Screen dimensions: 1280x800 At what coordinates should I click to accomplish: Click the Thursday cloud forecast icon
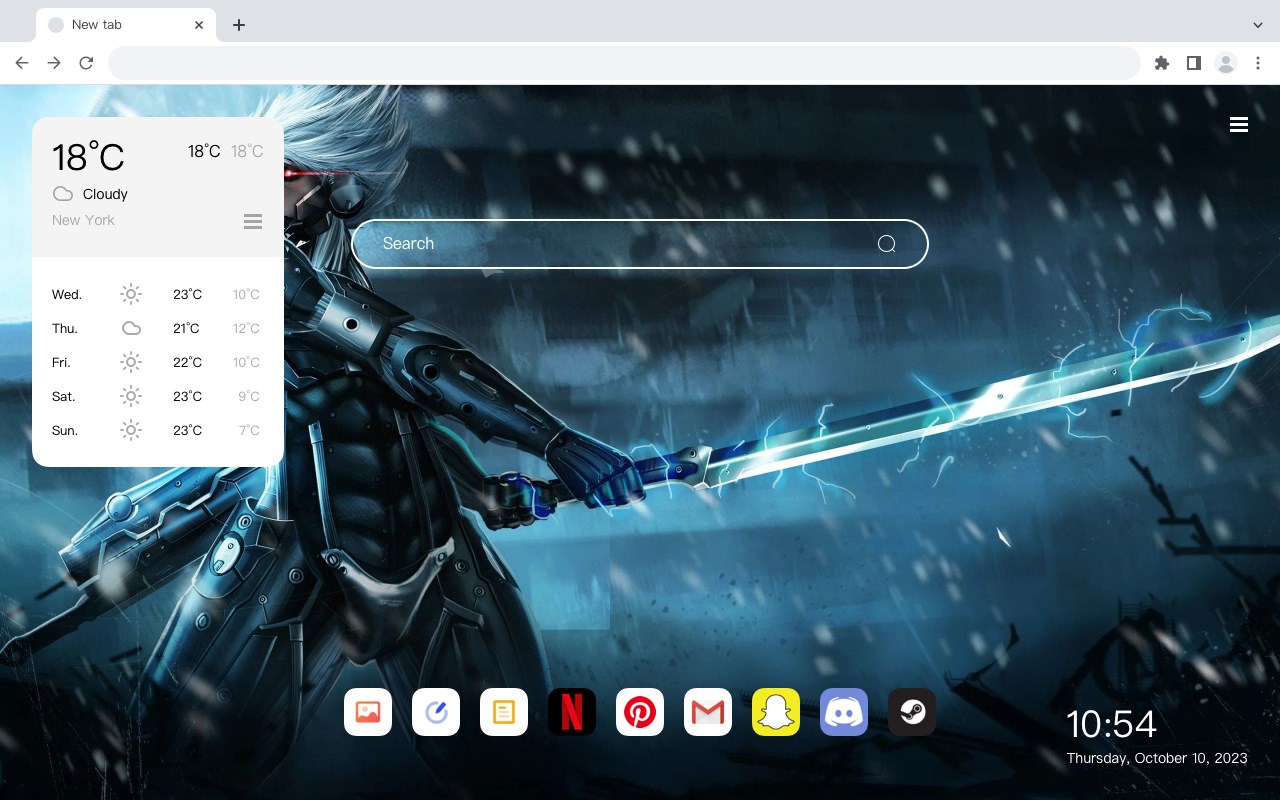coord(131,328)
